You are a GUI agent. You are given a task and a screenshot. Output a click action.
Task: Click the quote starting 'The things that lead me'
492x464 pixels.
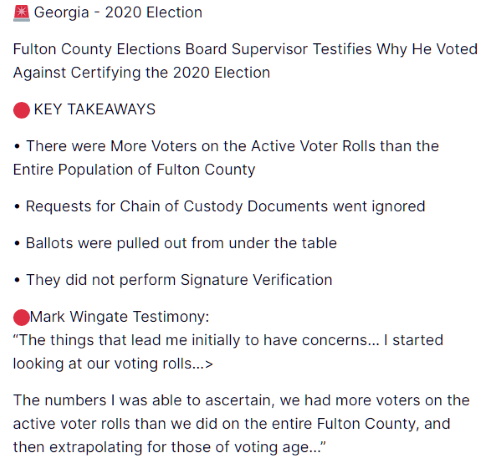pyautogui.click(x=228, y=340)
